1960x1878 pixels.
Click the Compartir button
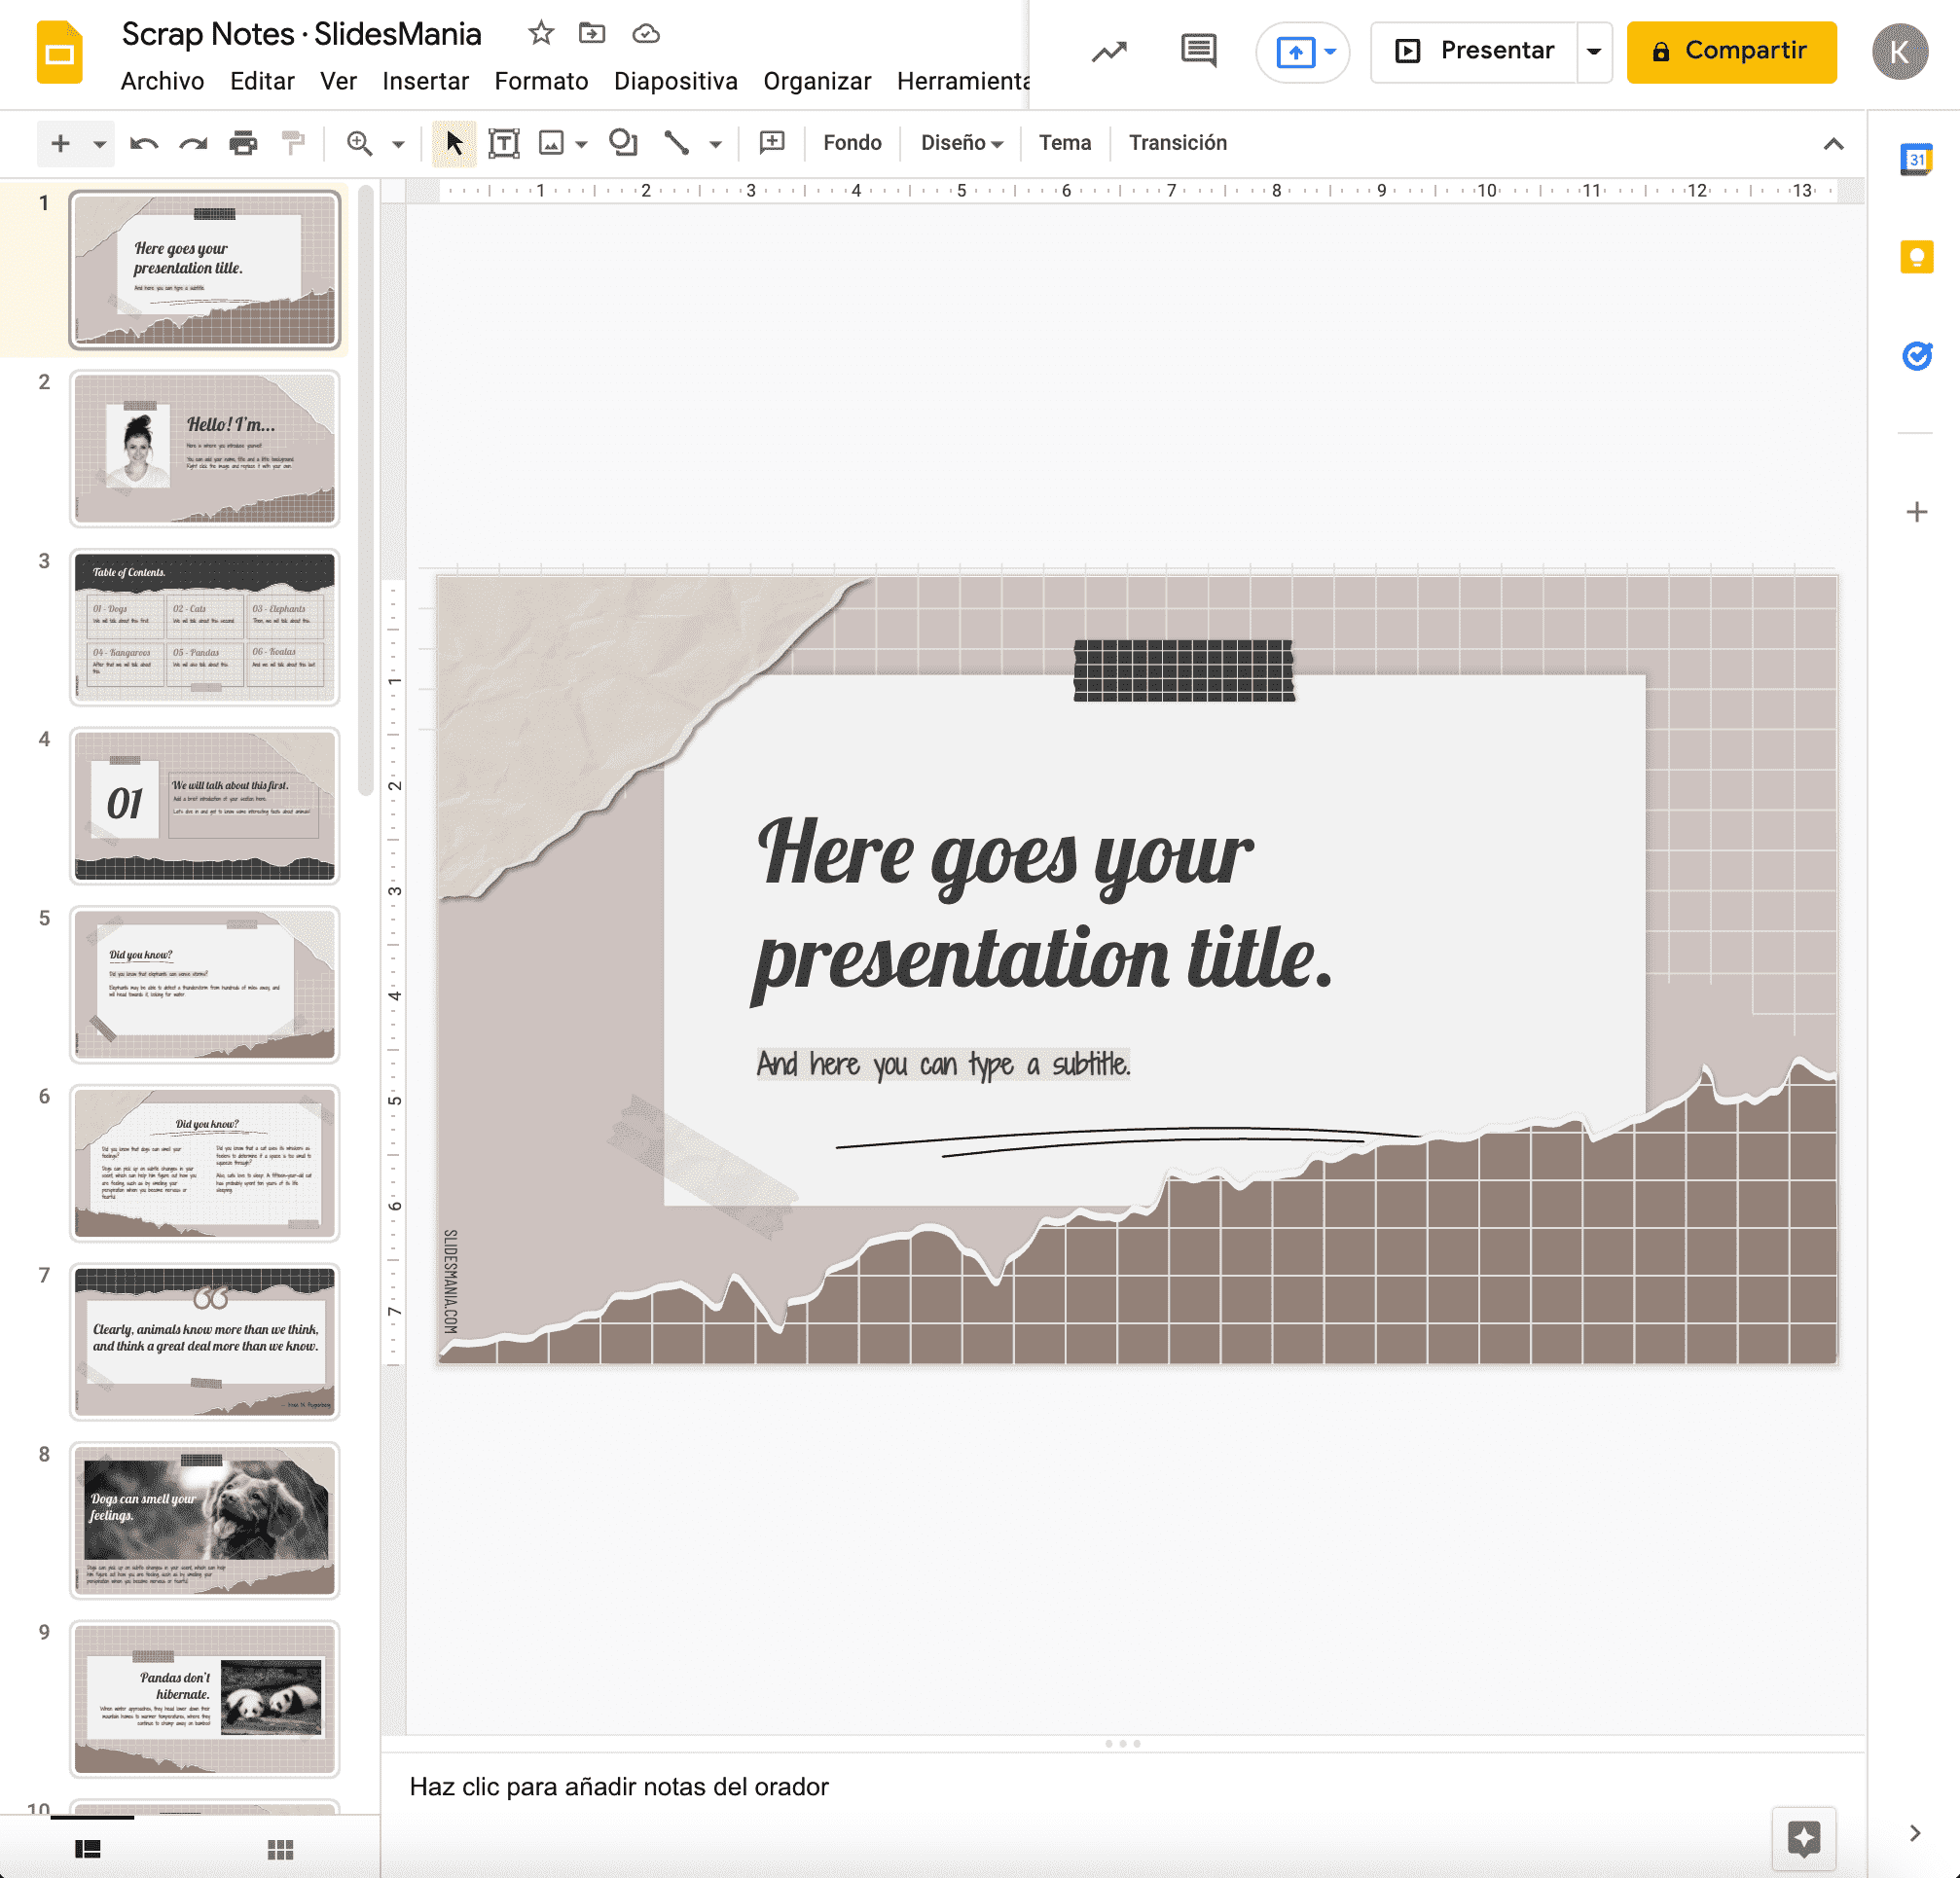pos(1731,51)
